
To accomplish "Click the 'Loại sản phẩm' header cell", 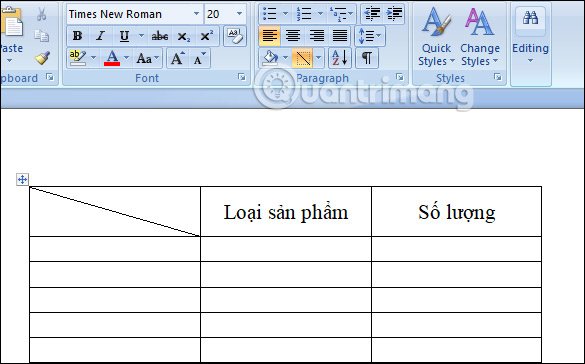I will (x=286, y=211).
